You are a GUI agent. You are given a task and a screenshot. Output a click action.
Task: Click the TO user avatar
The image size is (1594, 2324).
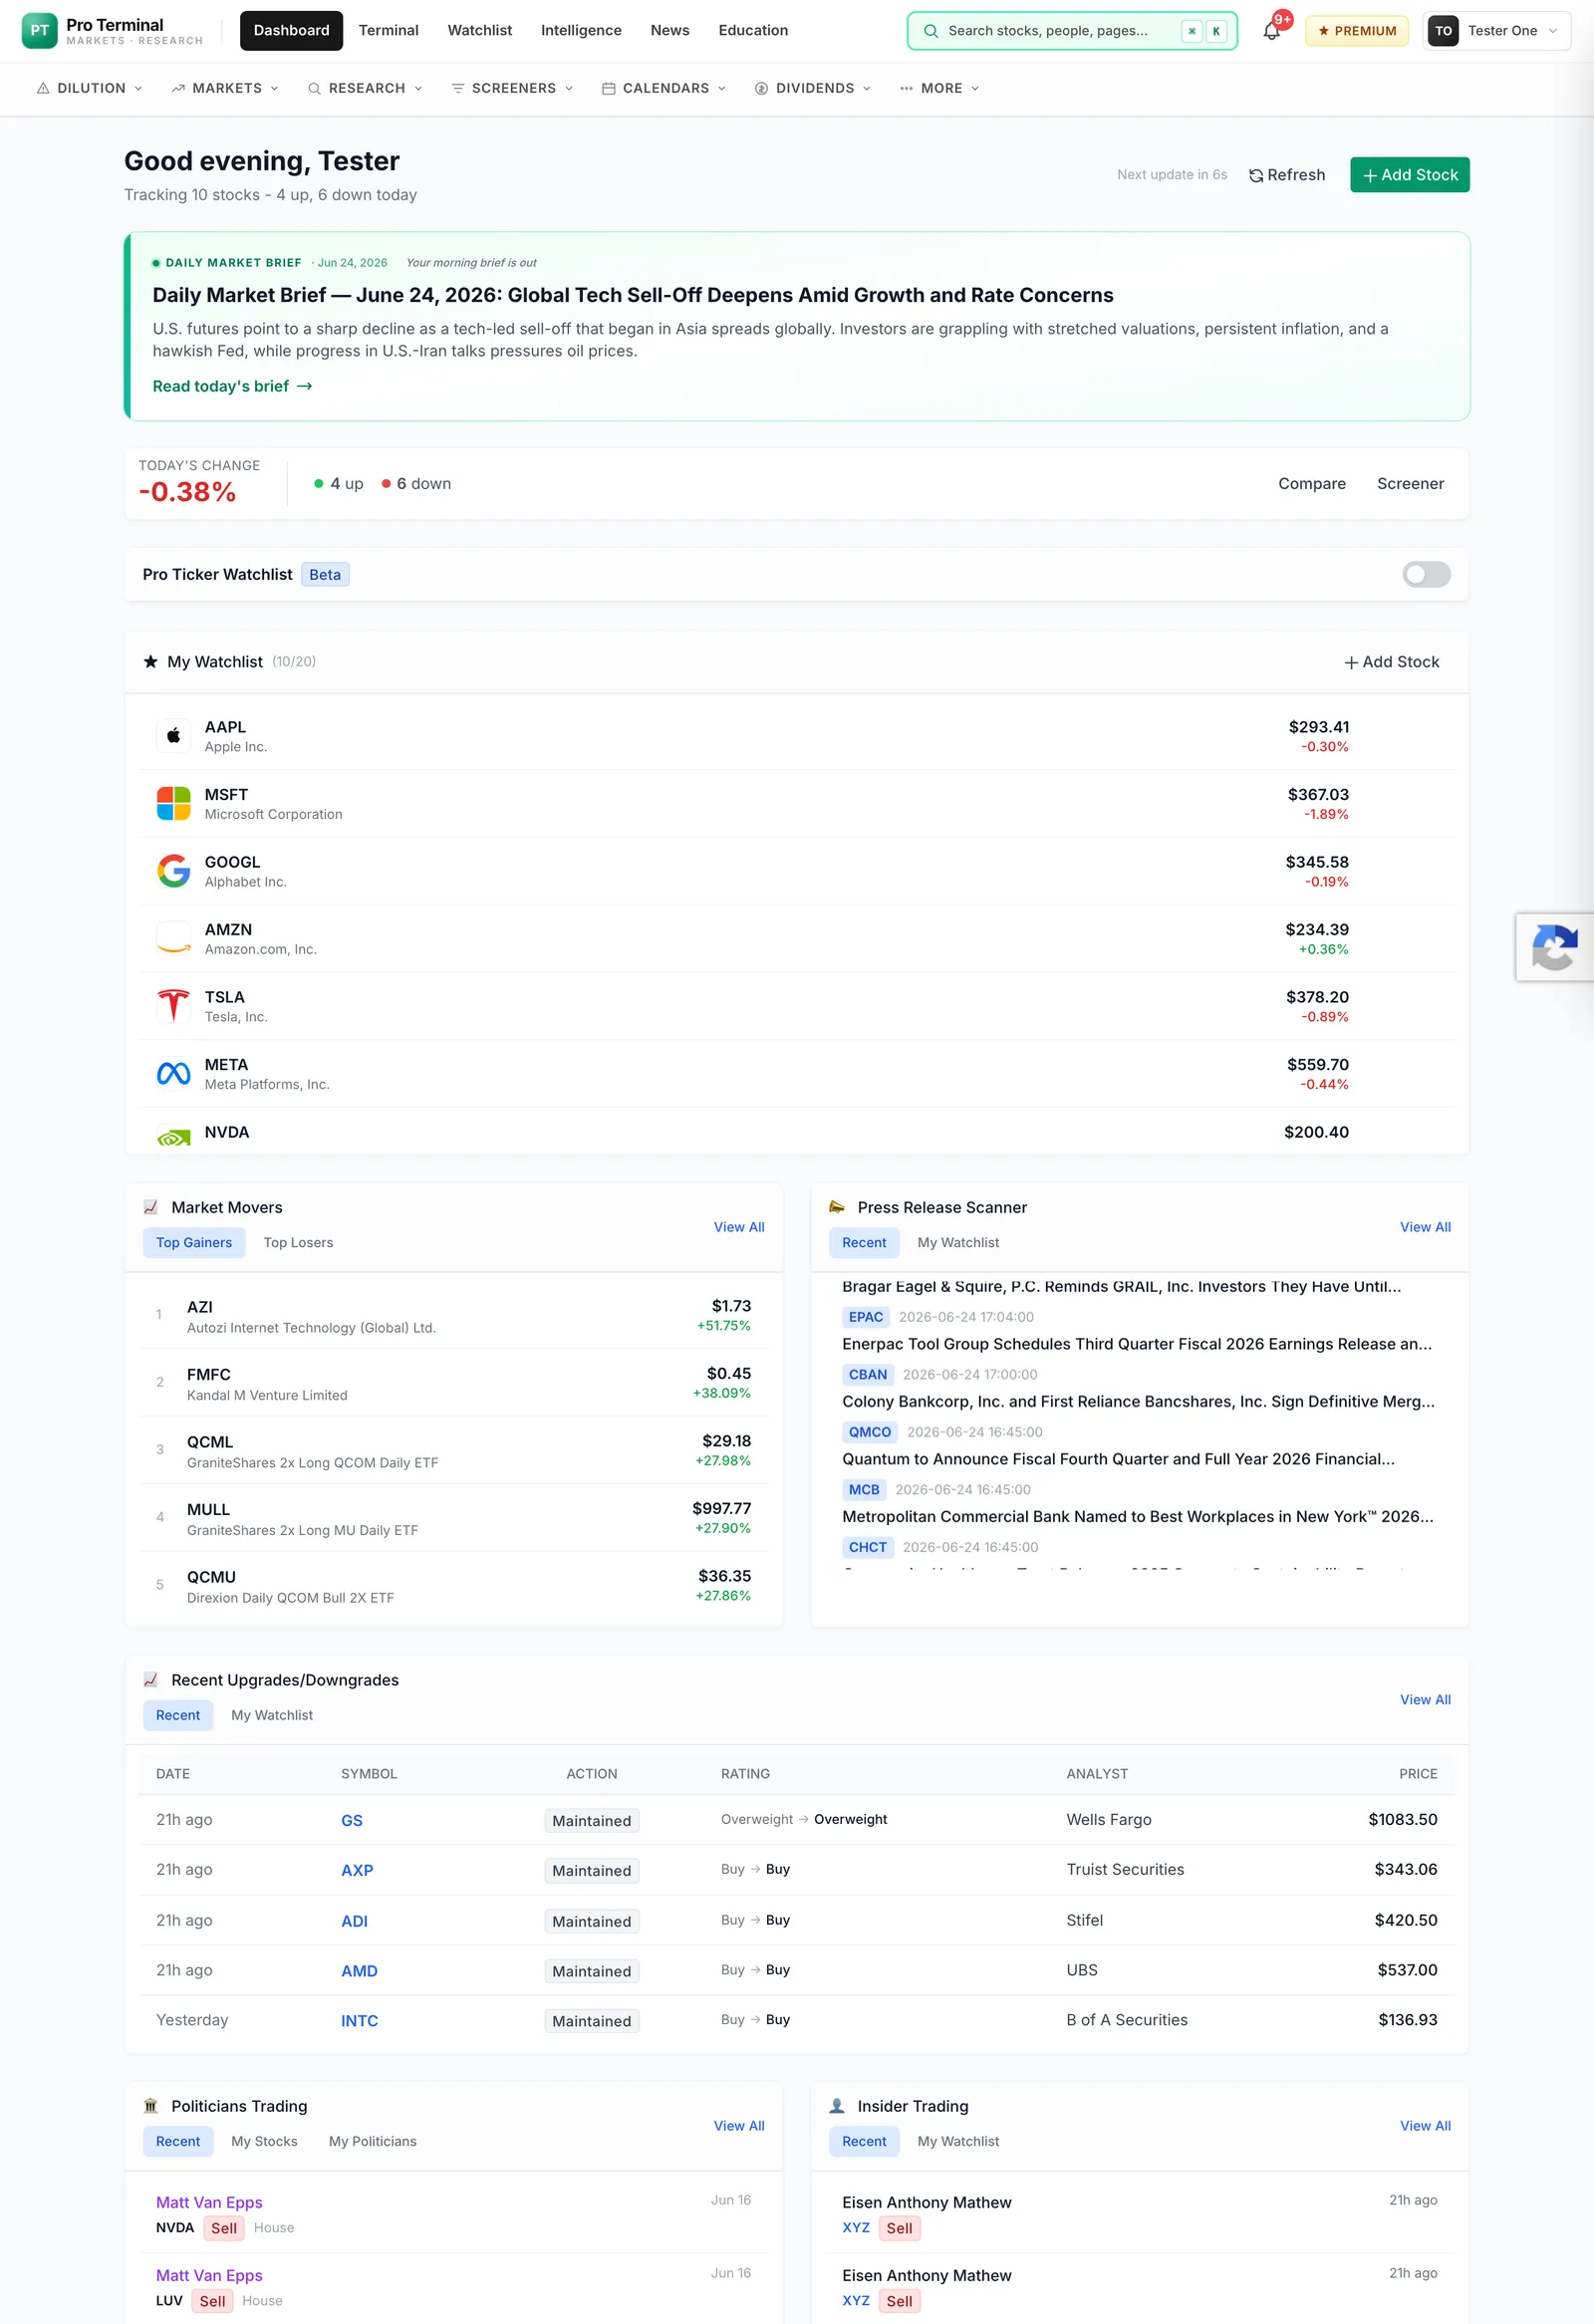[x=1443, y=31]
